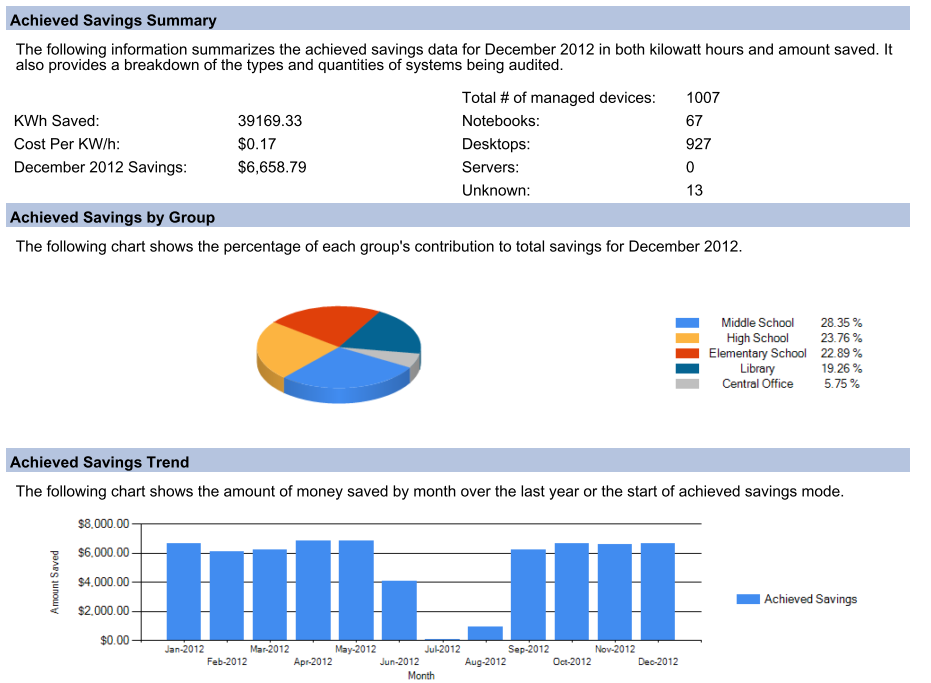Image resolution: width=931 pixels, height=683 pixels.
Task: Click the Middle School blue legend swatch
Action: (687, 323)
